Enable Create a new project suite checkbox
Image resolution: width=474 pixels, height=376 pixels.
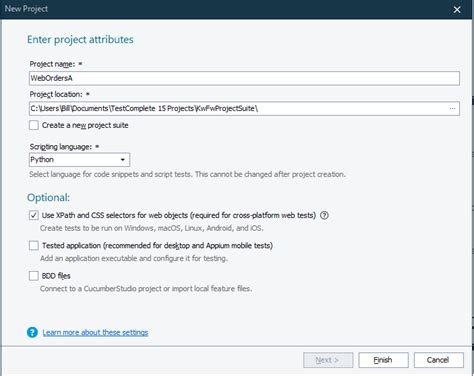coord(34,125)
